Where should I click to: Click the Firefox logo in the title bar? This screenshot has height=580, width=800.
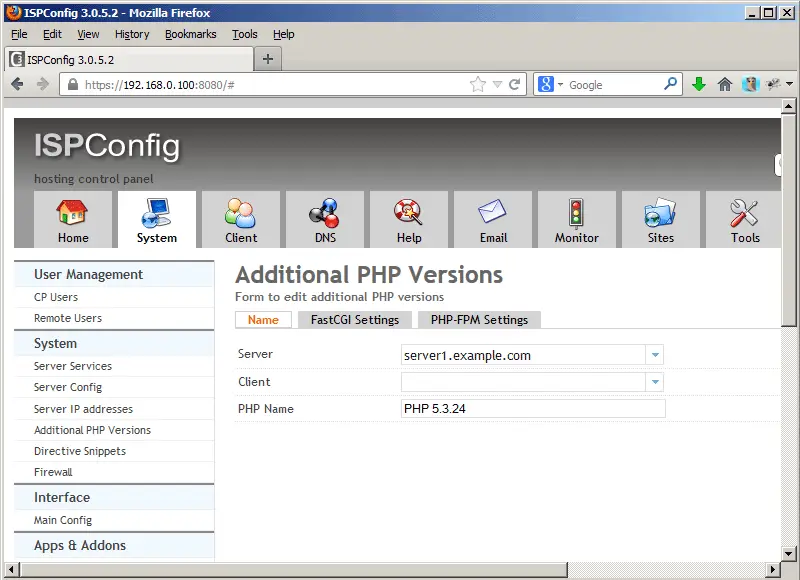click(x=14, y=12)
